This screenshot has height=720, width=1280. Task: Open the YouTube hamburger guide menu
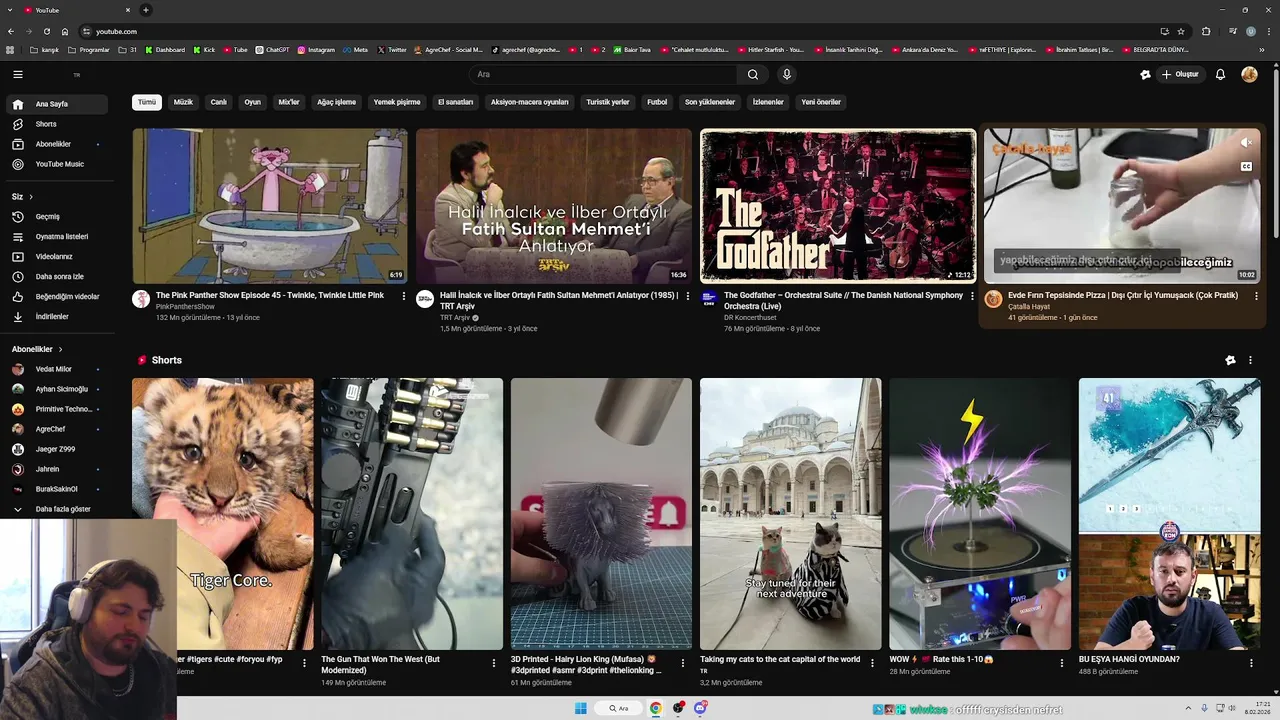tap(17, 74)
